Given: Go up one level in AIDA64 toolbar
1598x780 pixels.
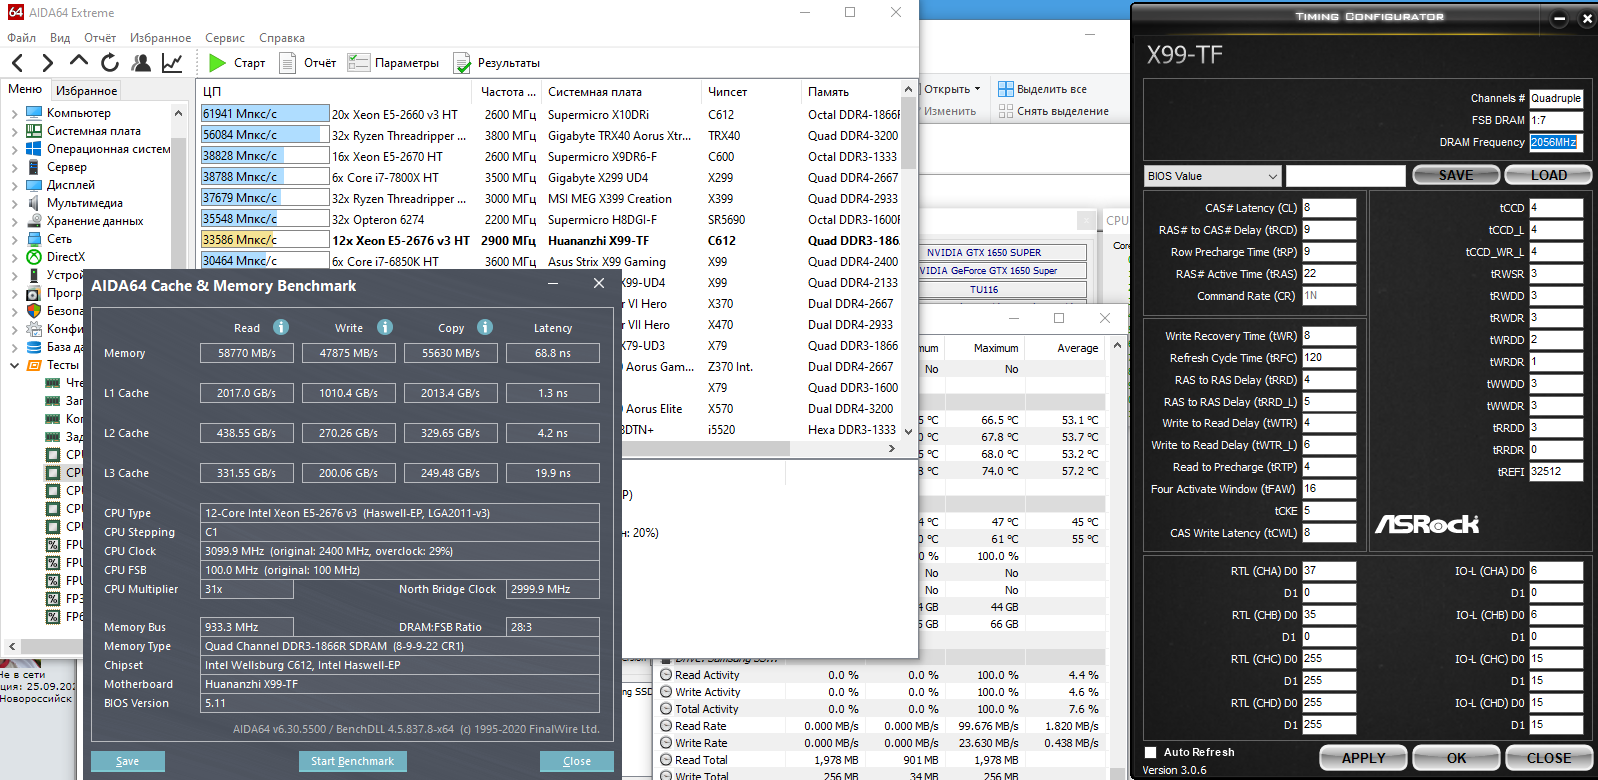Looking at the screenshot, I should (x=78, y=62).
